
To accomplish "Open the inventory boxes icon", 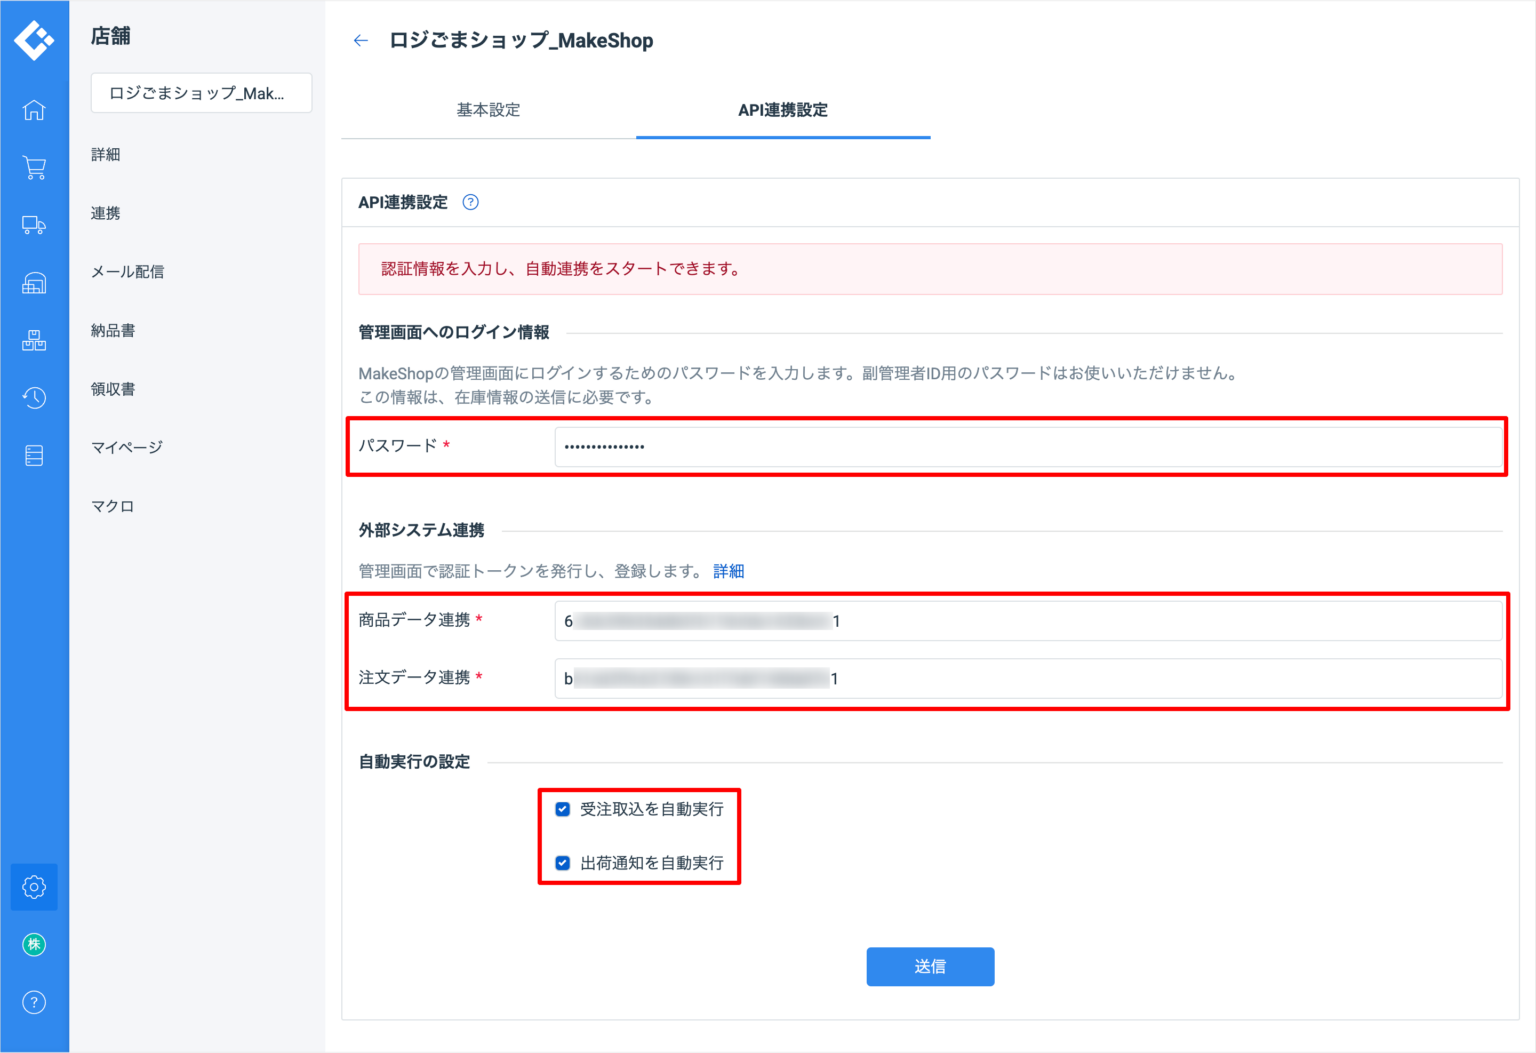I will [34, 339].
